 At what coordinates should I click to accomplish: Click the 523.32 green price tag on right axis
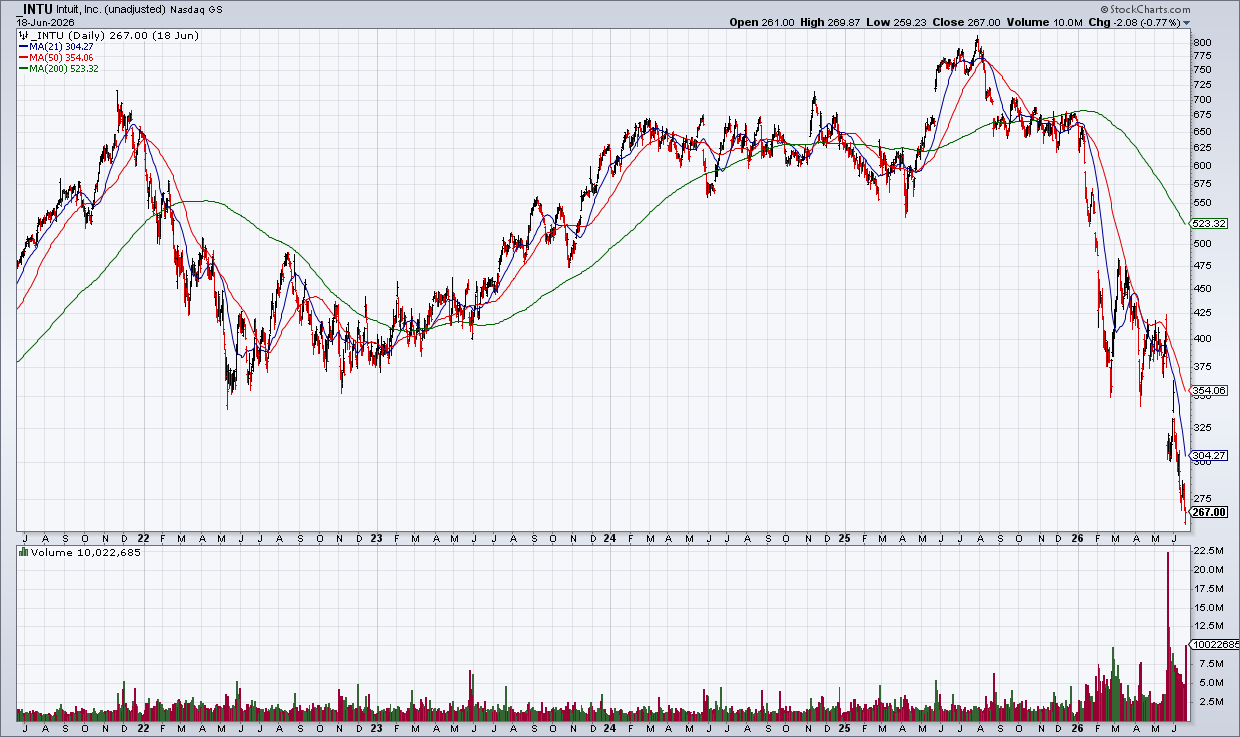(x=1209, y=223)
